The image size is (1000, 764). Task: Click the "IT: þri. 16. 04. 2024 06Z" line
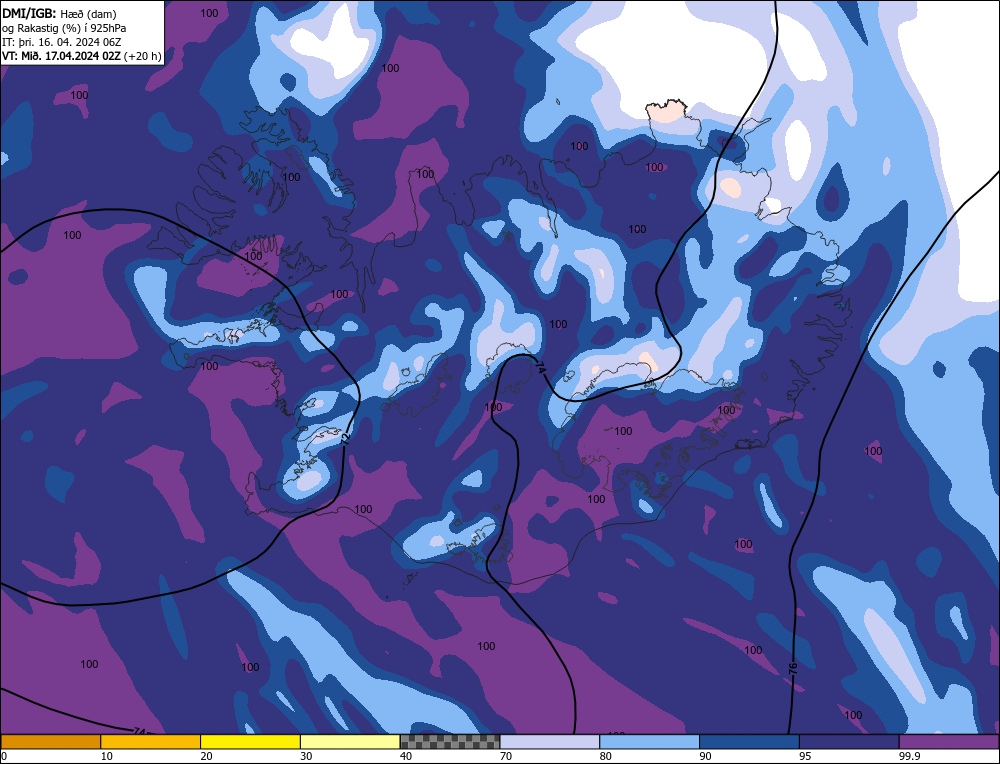(x=62, y=42)
